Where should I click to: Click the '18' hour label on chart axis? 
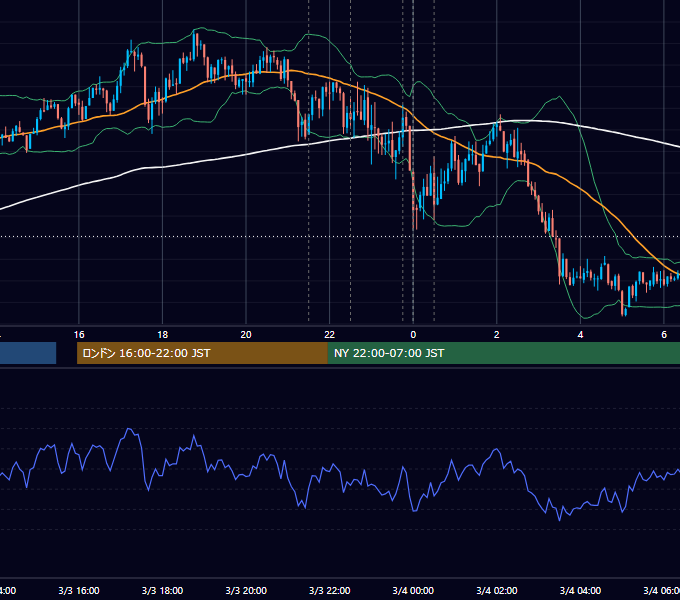coord(162,335)
